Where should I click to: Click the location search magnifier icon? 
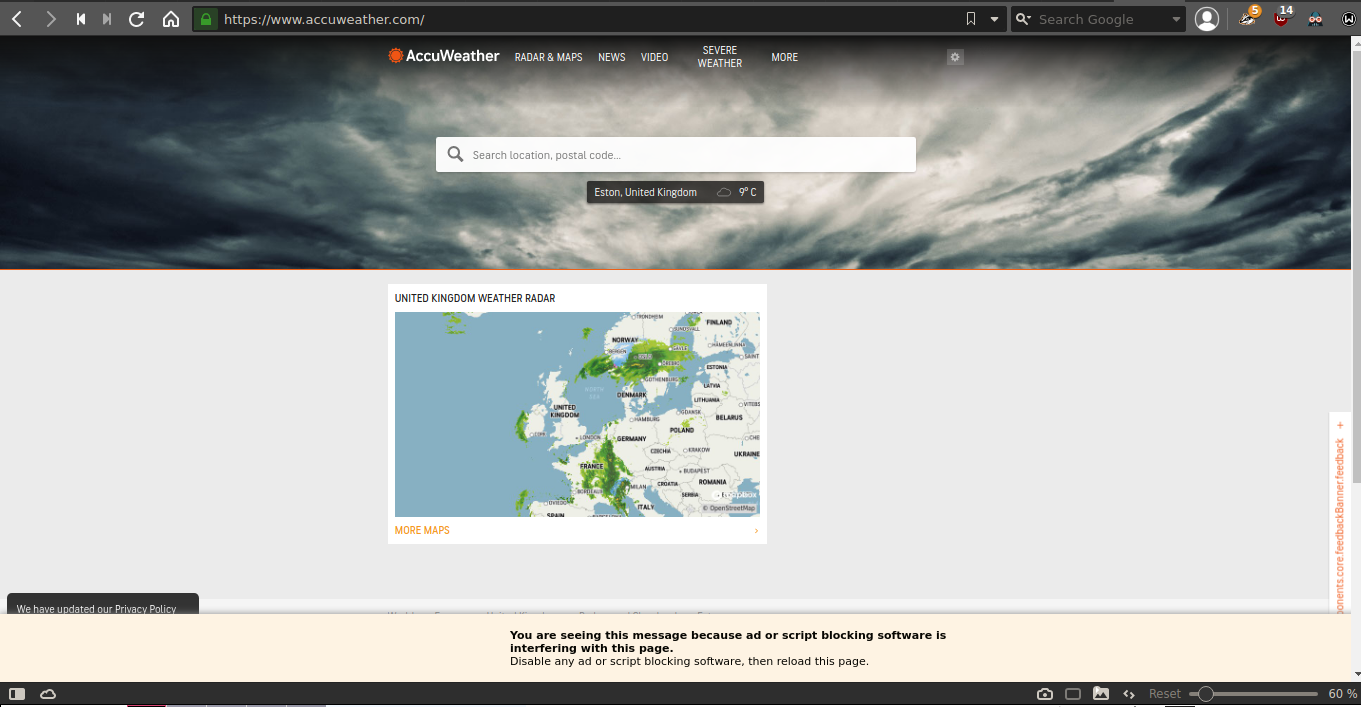point(455,154)
